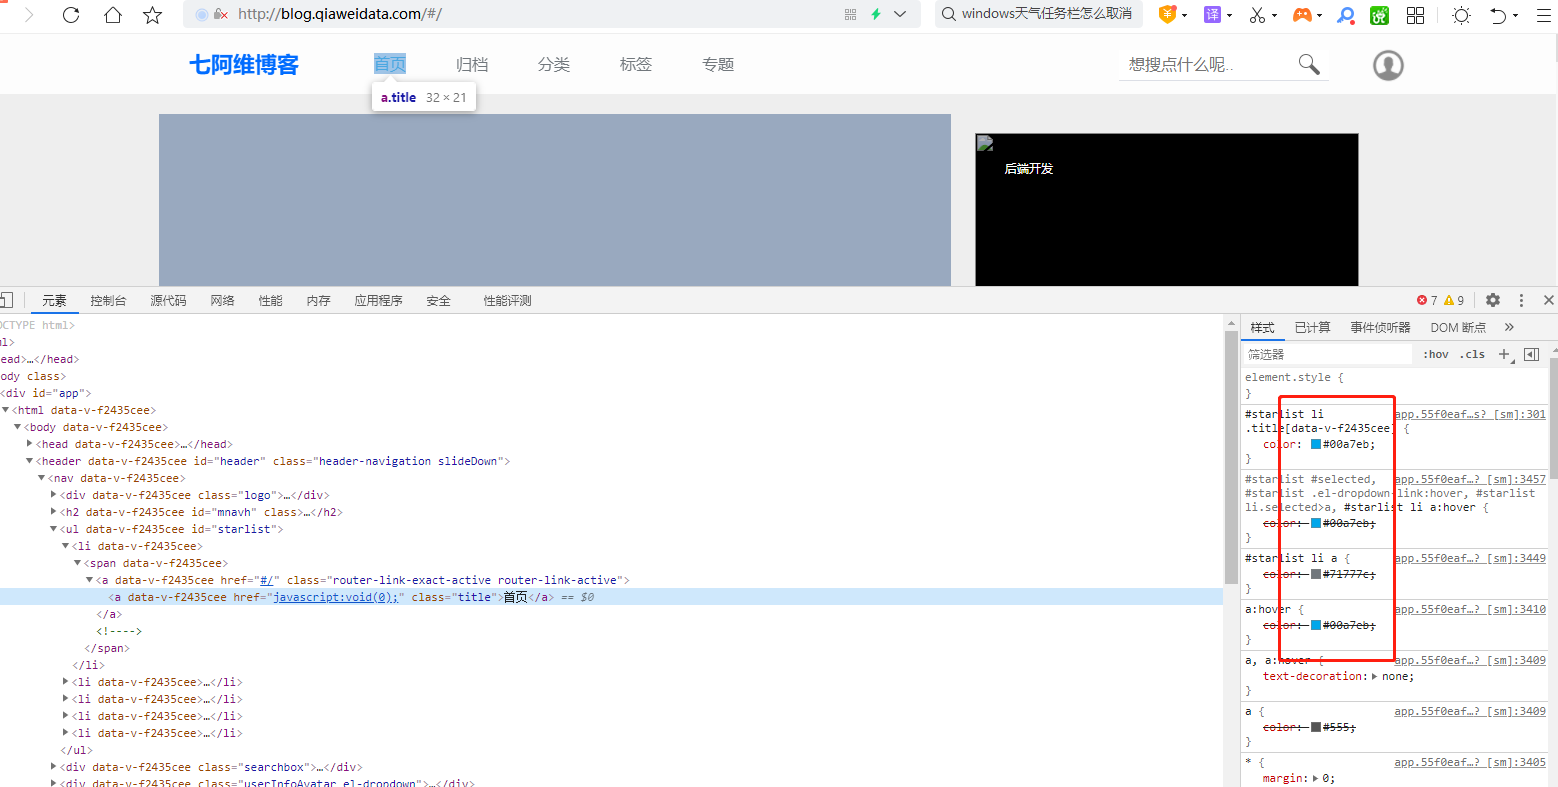Image resolution: width=1558 pixels, height=787 pixels.
Task: Expand the address bar history chevron
Action: (x=900, y=14)
